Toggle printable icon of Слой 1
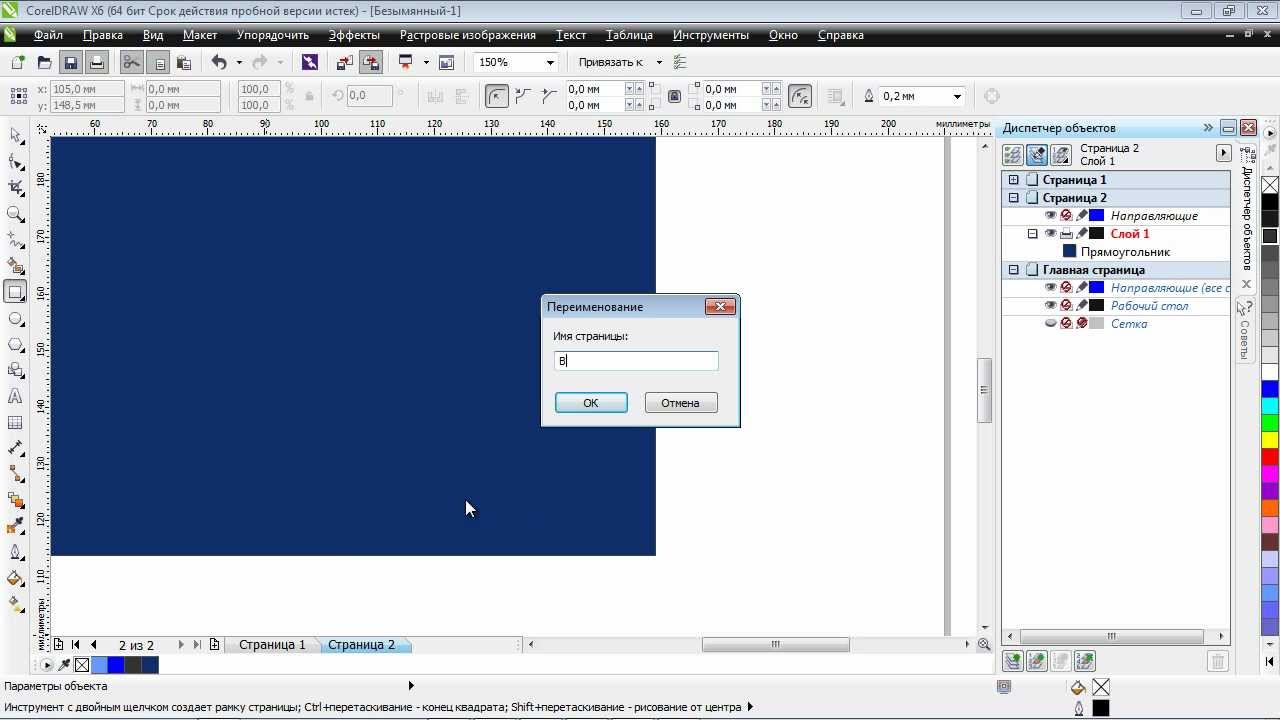This screenshot has height=720, width=1280. (x=1066, y=234)
